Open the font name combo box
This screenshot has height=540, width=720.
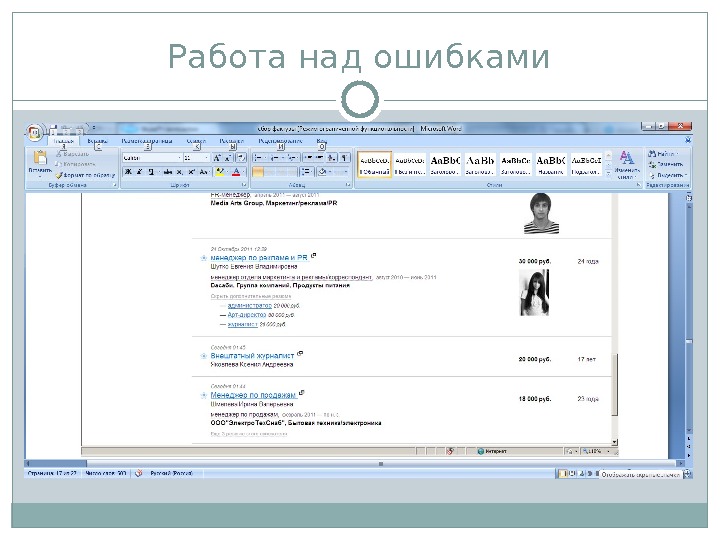(x=152, y=158)
